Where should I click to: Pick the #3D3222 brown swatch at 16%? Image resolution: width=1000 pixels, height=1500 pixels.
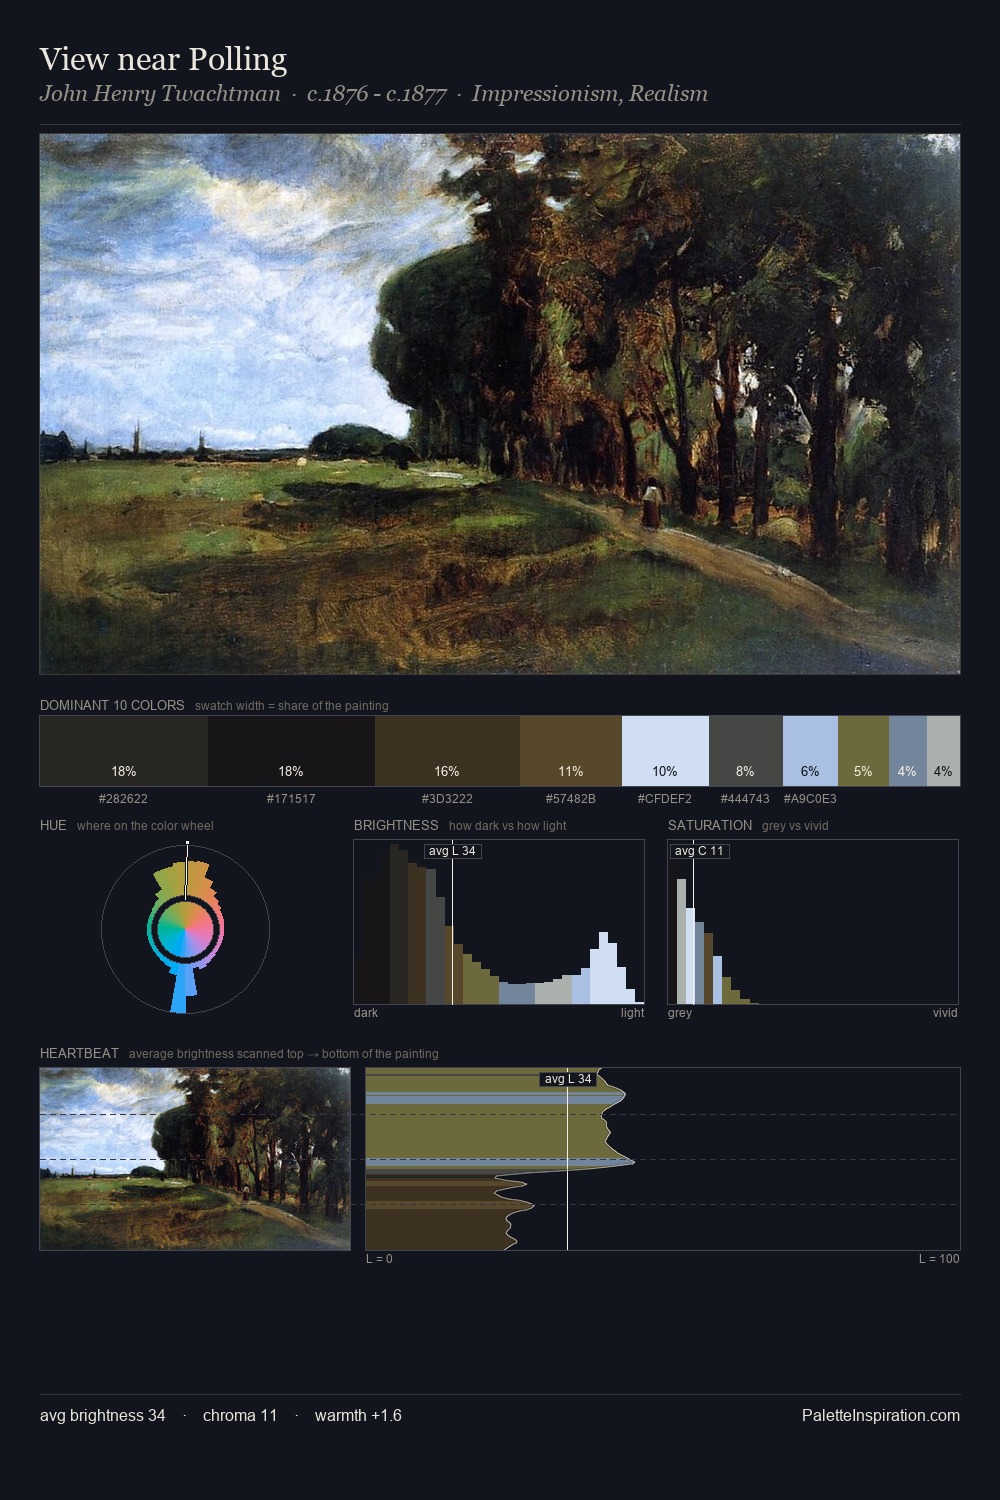coord(447,751)
